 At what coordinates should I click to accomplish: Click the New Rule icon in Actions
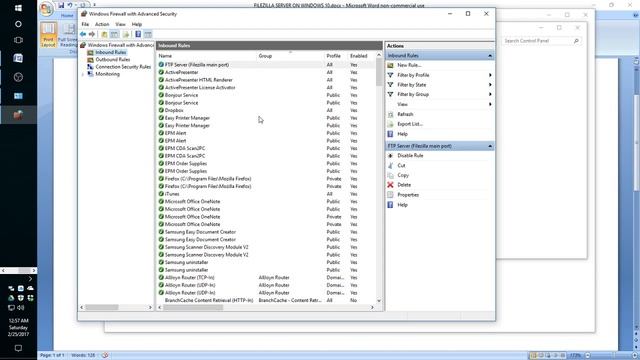coord(391,65)
